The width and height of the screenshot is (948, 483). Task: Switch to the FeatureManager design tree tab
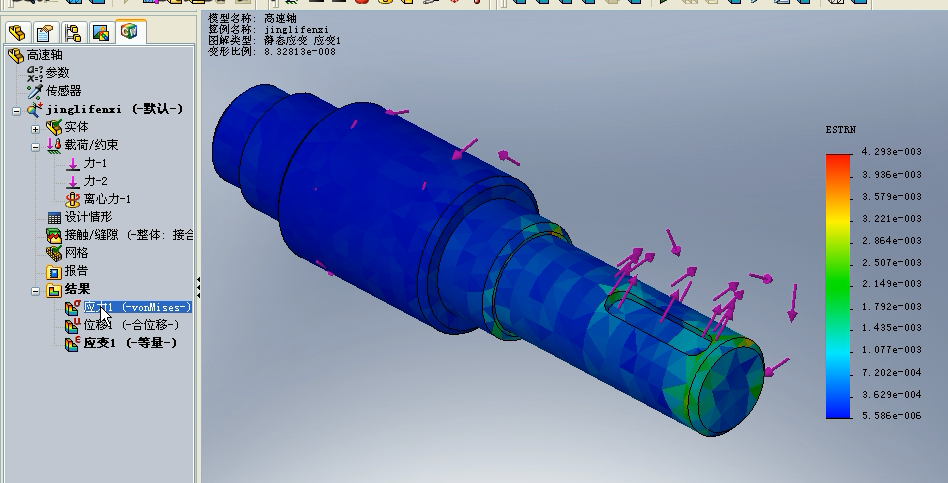[x=17, y=32]
